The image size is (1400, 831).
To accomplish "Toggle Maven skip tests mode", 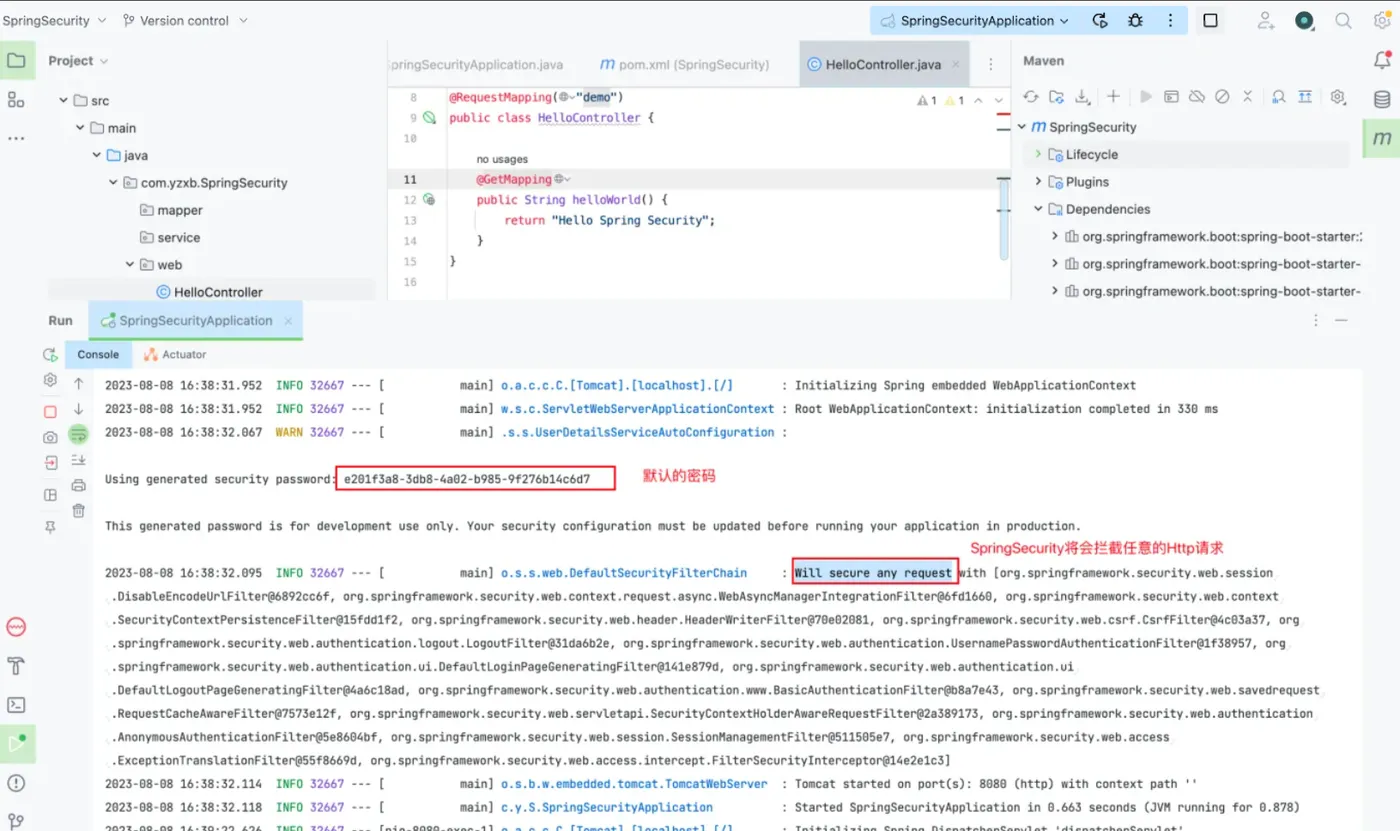I will tap(1222, 97).
